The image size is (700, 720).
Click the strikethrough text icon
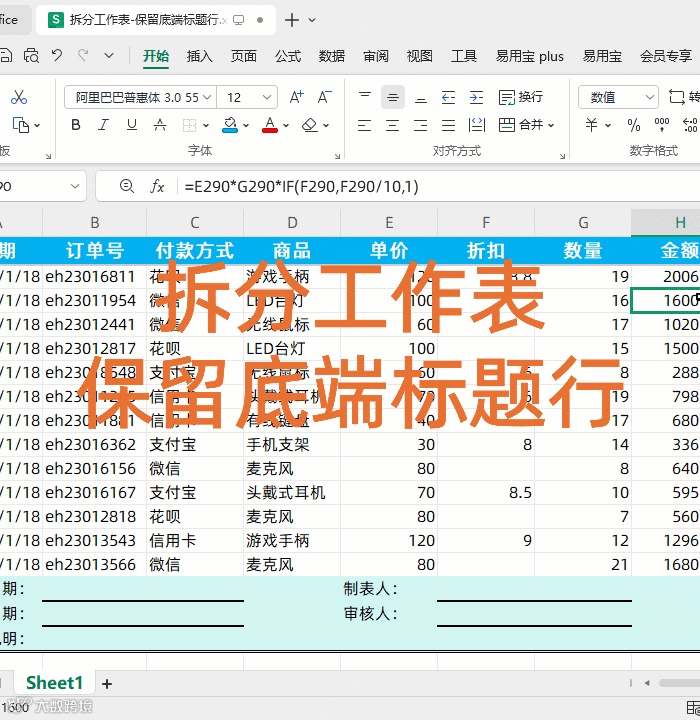click(x=160, y=125)
